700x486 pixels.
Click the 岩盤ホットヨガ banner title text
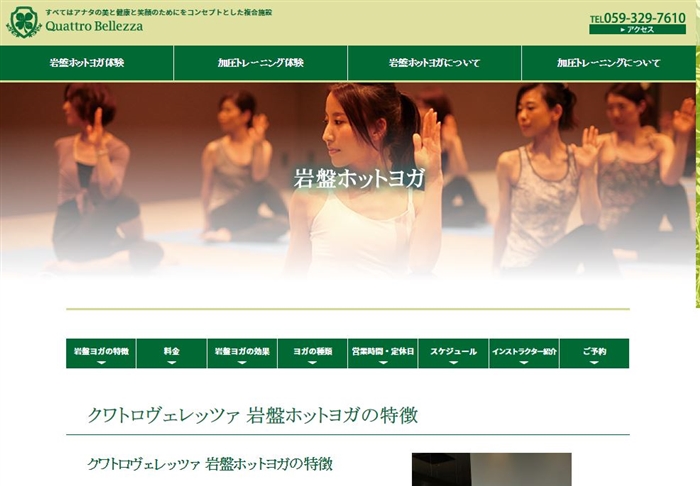(x=359, y=179)
